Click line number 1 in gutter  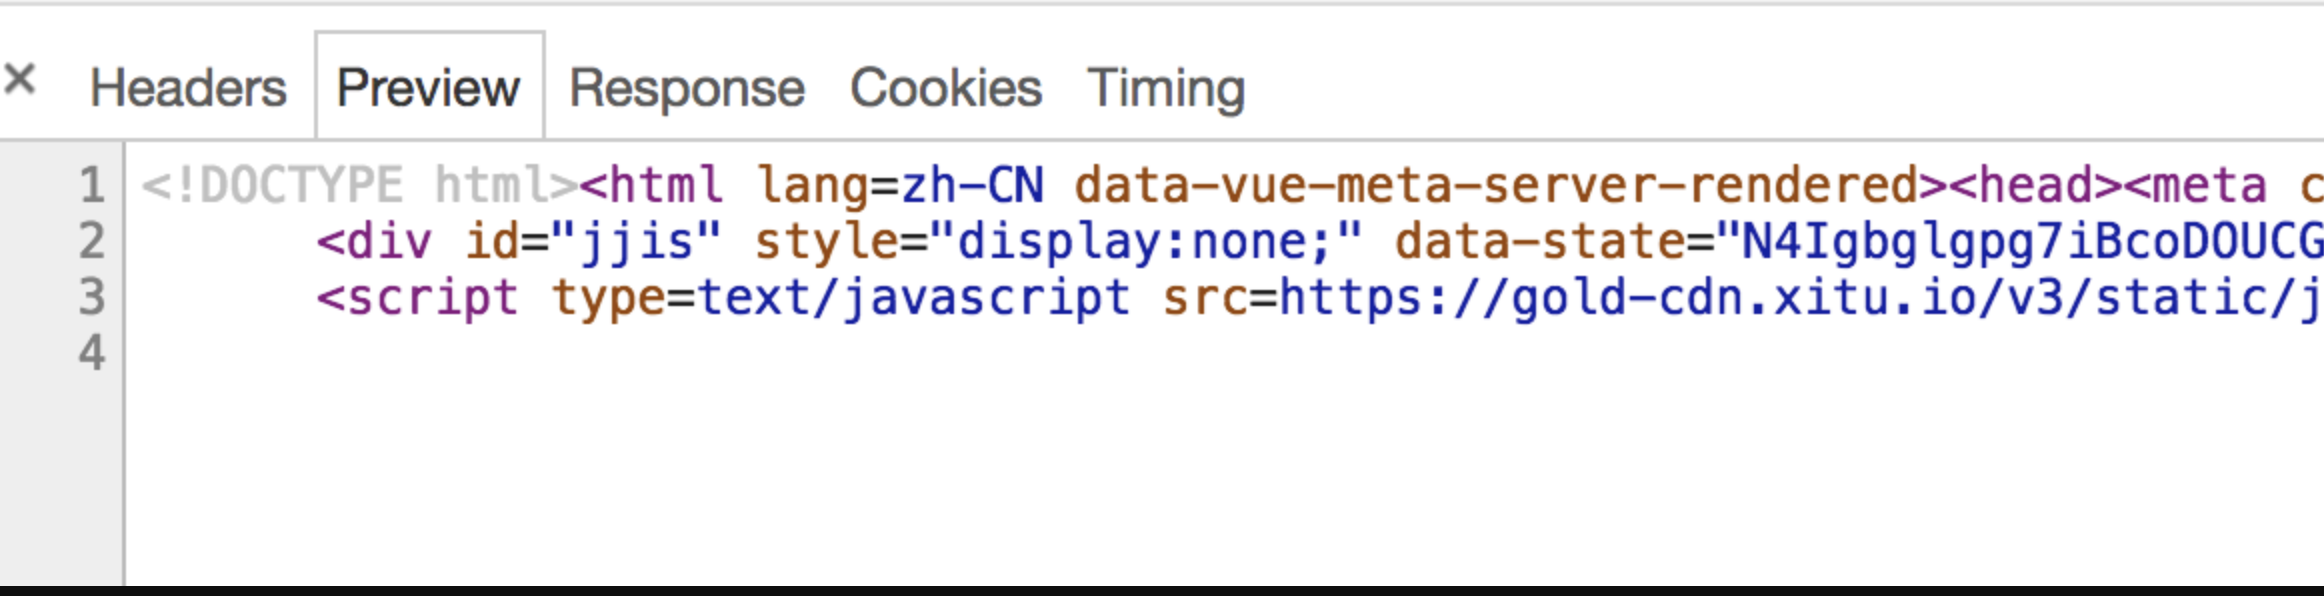click(x=92, y=186)
